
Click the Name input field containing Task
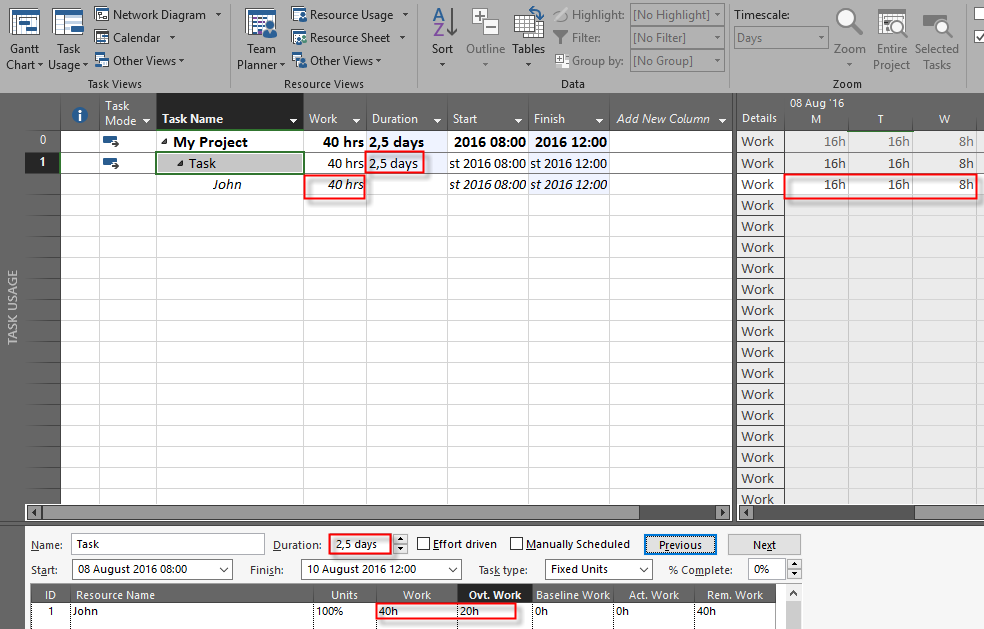click(167, 545)
